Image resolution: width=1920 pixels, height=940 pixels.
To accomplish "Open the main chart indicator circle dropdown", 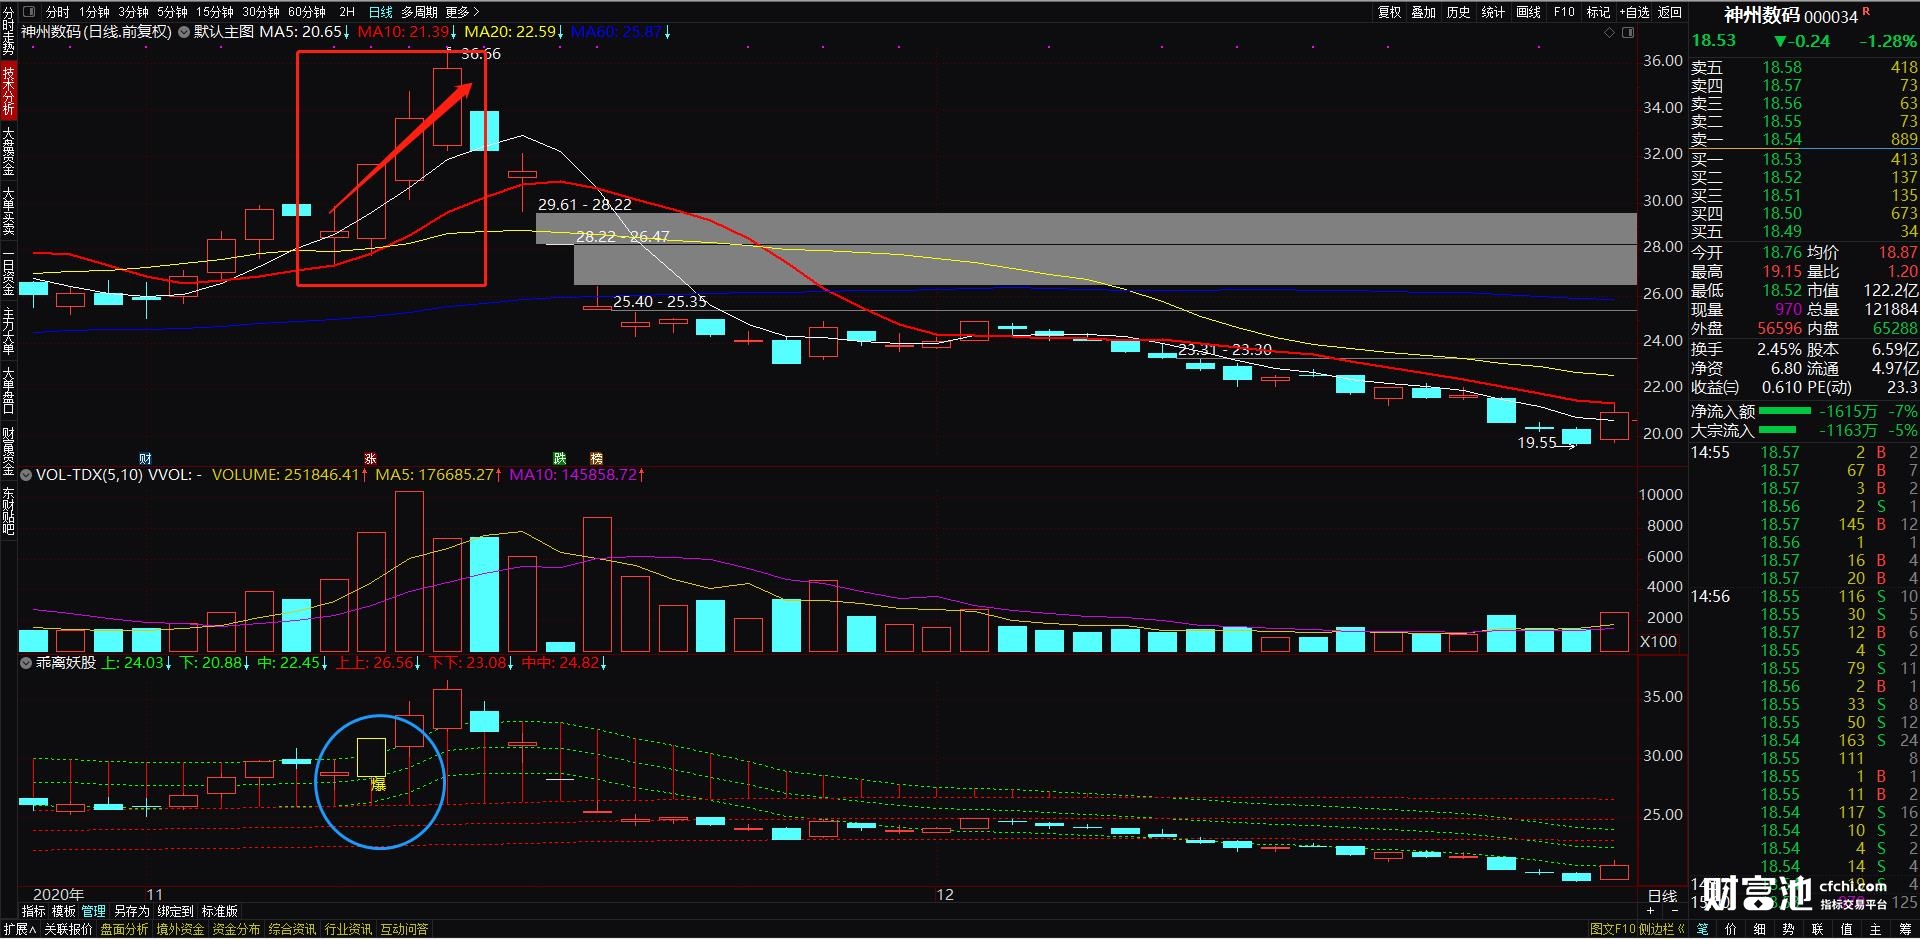I will (x=184, y=32).
